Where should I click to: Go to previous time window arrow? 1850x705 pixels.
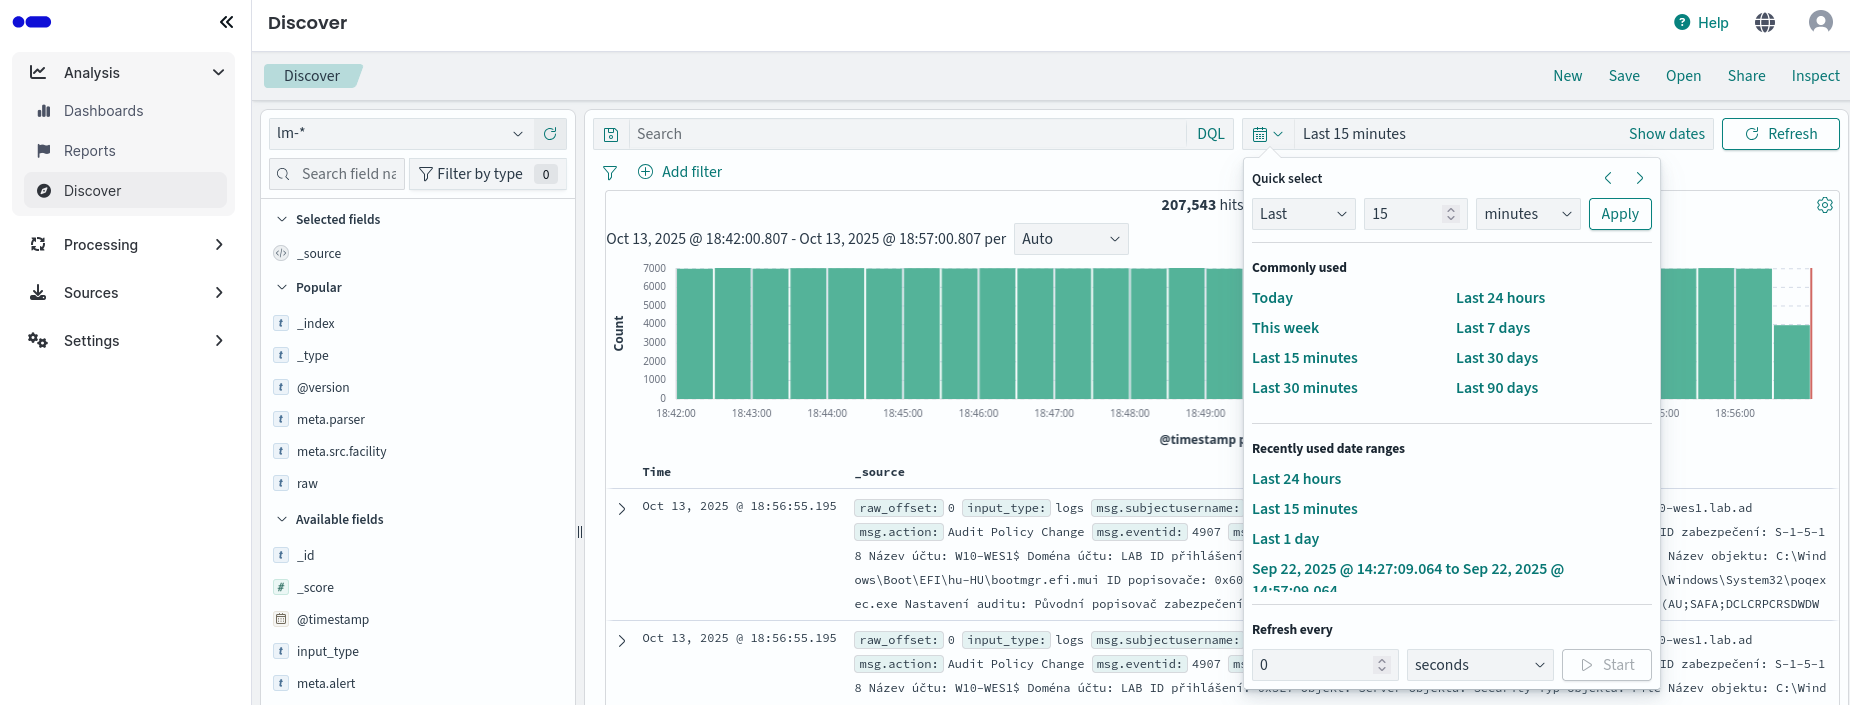pyautogui.click(x=1608, y=178)
